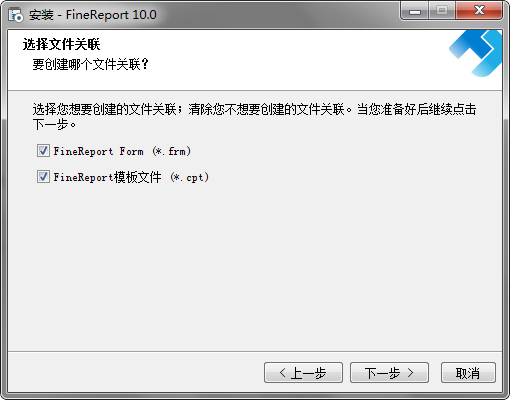
Task: Uncheck the FineReport模板文件 (*.cpt) checkbox
Action: [x=43, y=177]
